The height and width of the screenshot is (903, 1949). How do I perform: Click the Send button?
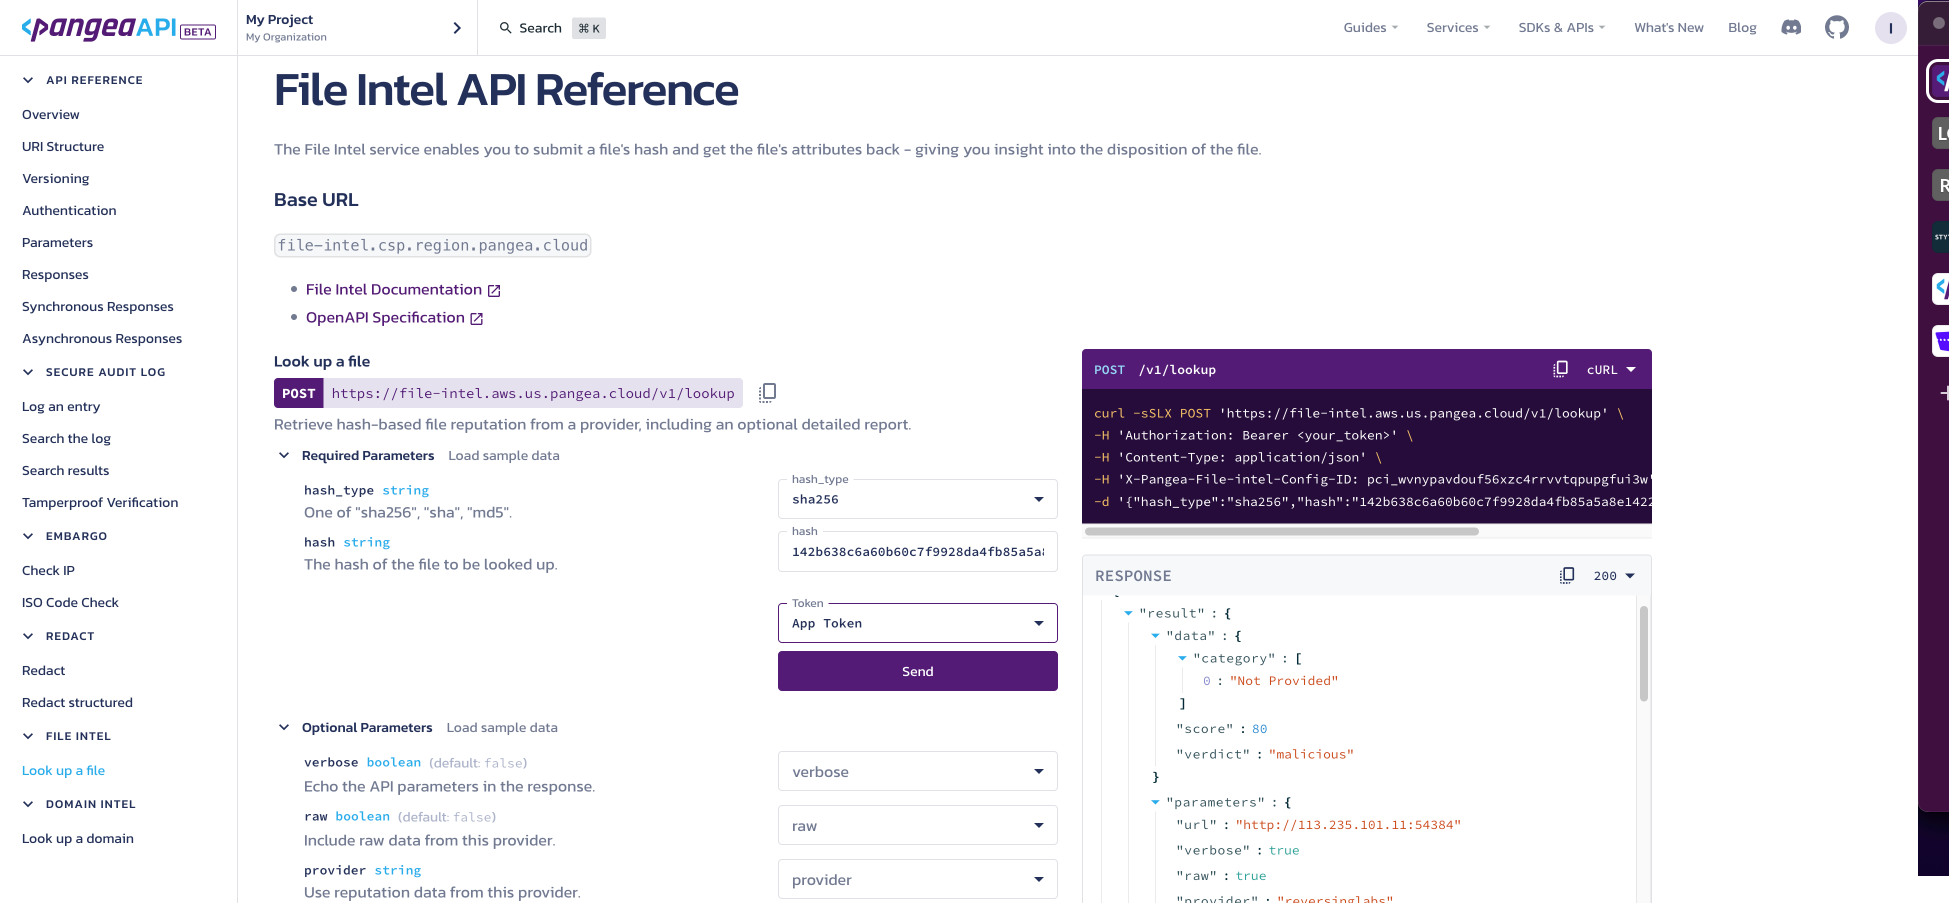click(x=917, y=671)
